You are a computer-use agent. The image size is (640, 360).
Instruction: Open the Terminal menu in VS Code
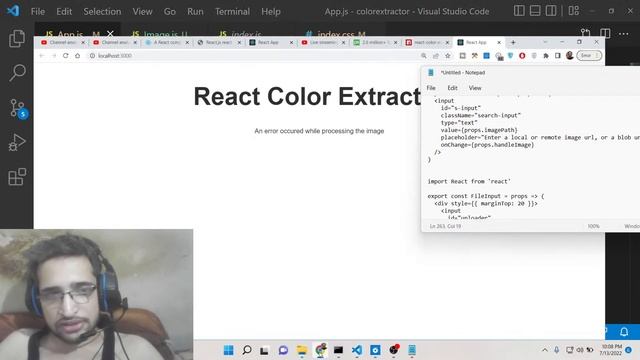pos(232,11)
